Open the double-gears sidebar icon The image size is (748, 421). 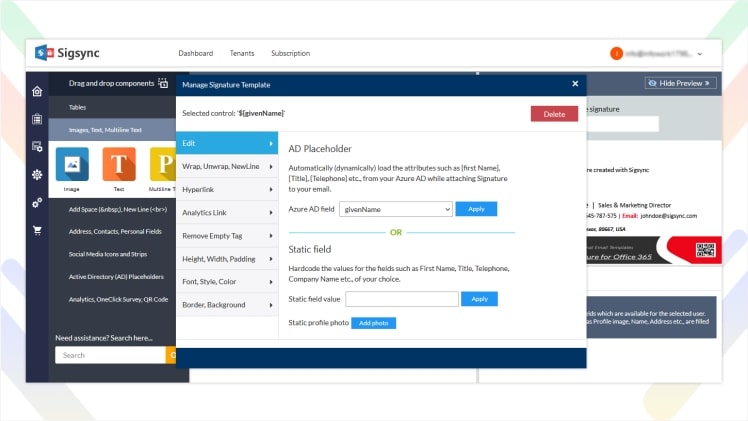click(x=37, y=203)
